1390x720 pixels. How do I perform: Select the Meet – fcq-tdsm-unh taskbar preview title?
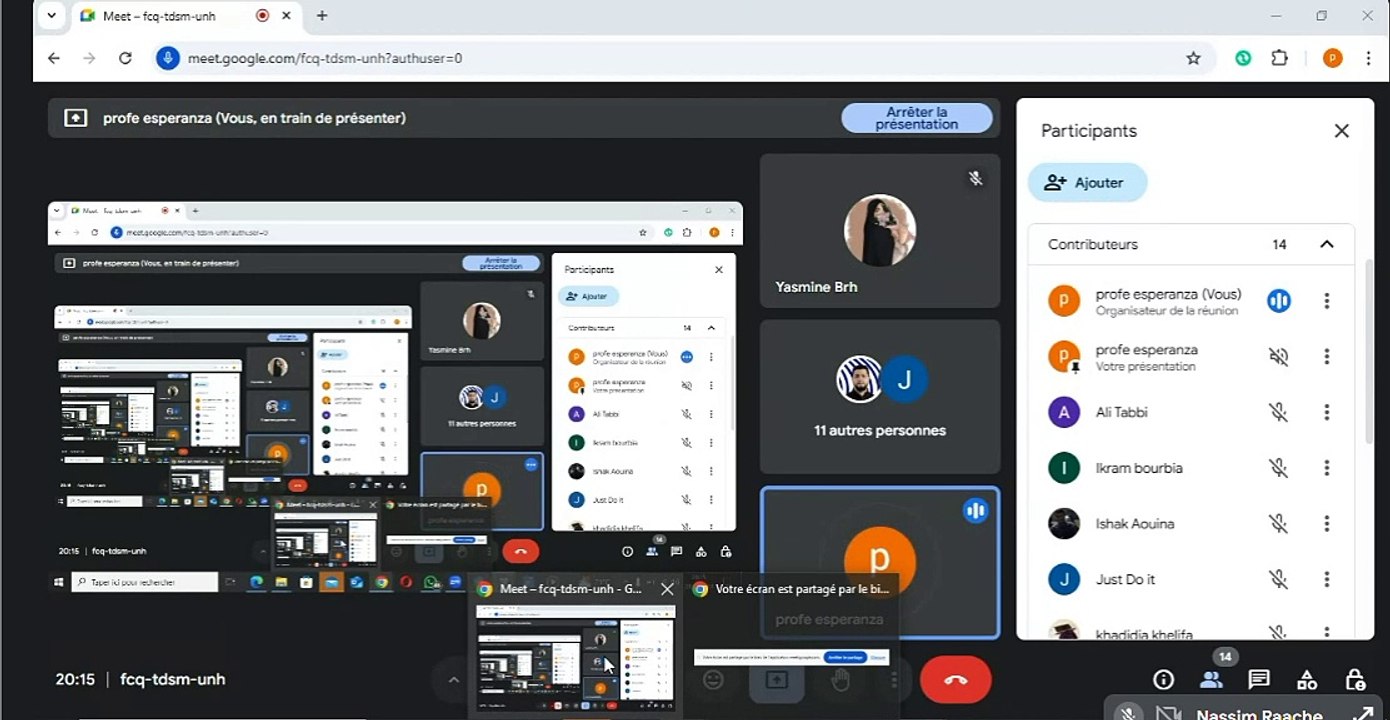[x=571, y=589]
